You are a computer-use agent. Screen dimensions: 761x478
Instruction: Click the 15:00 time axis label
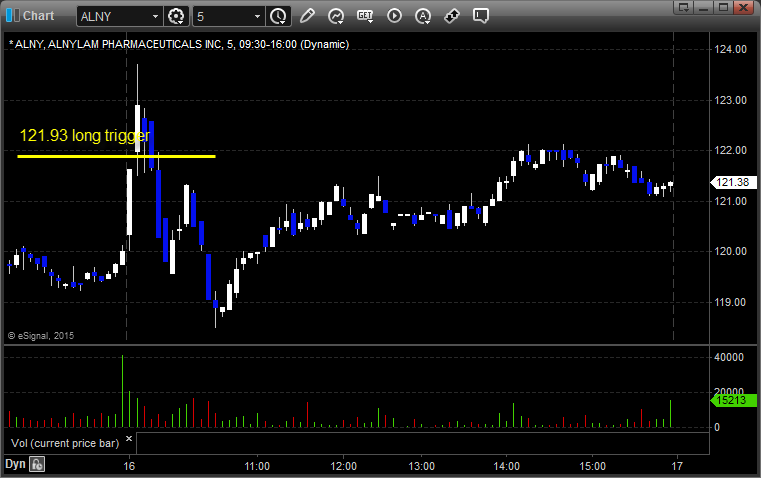pyautogui.click(x=593, y=466)
